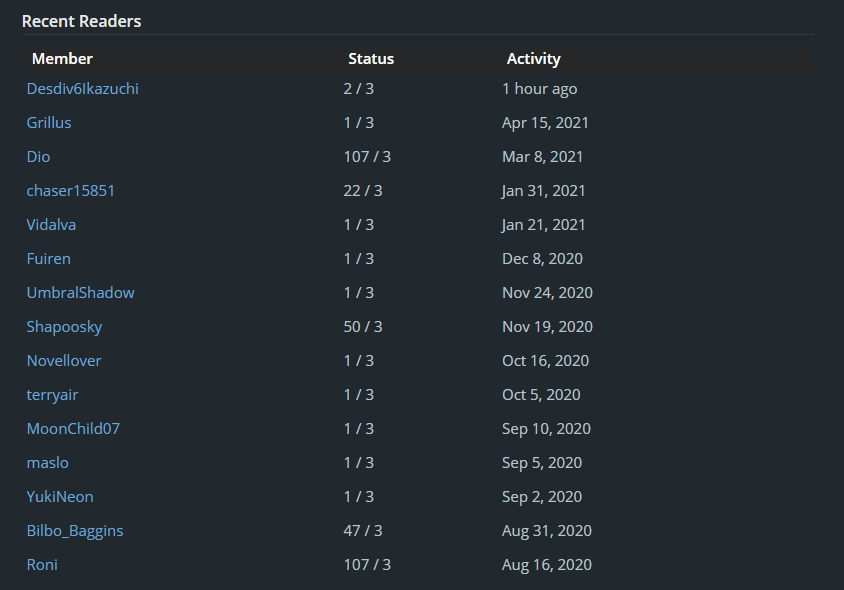The width and height of the screenshot is (844, 590).
Task: Open Desdiv6Ikazuchi's member profile
Action: (82, 89)
